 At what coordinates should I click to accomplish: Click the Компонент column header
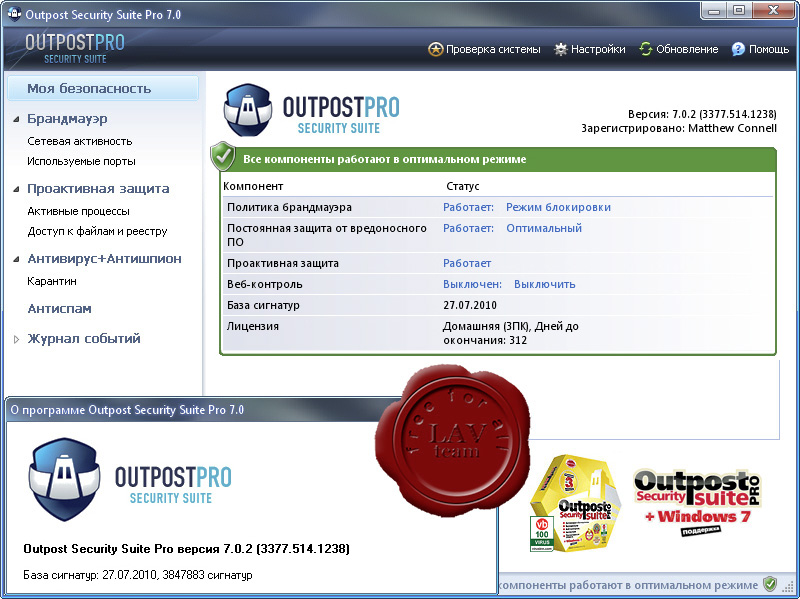coord(253,186)
